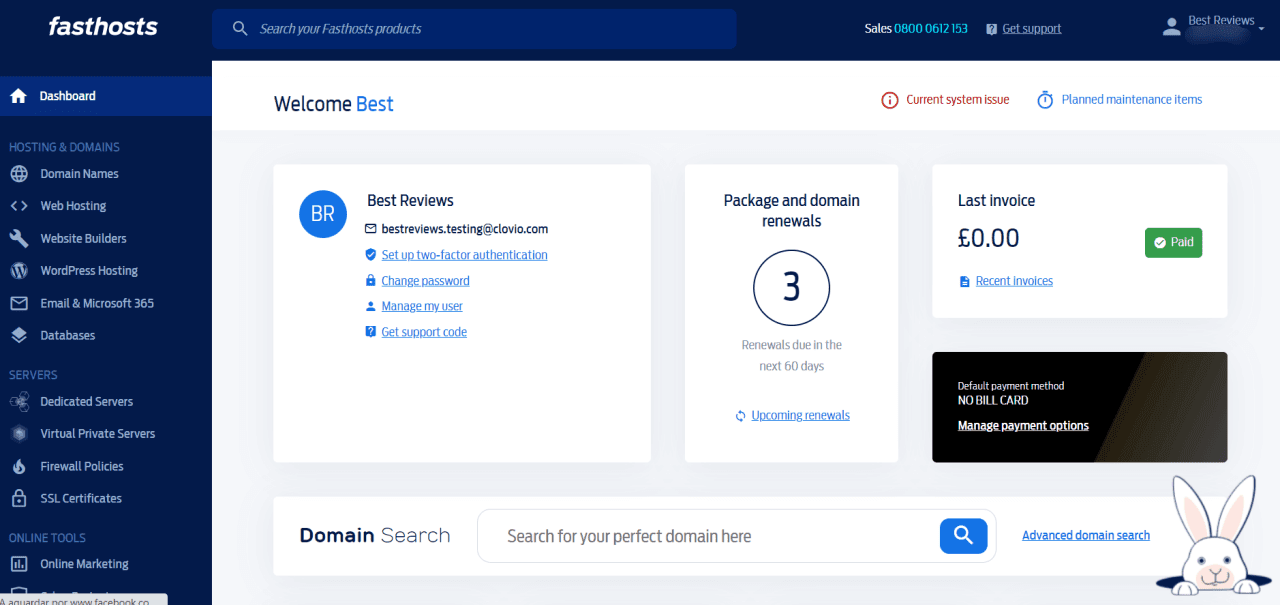Click the WordPress logo icon in sidebar
The height and width of the screenshot is (605, 1280).
[x=18, y=271]
